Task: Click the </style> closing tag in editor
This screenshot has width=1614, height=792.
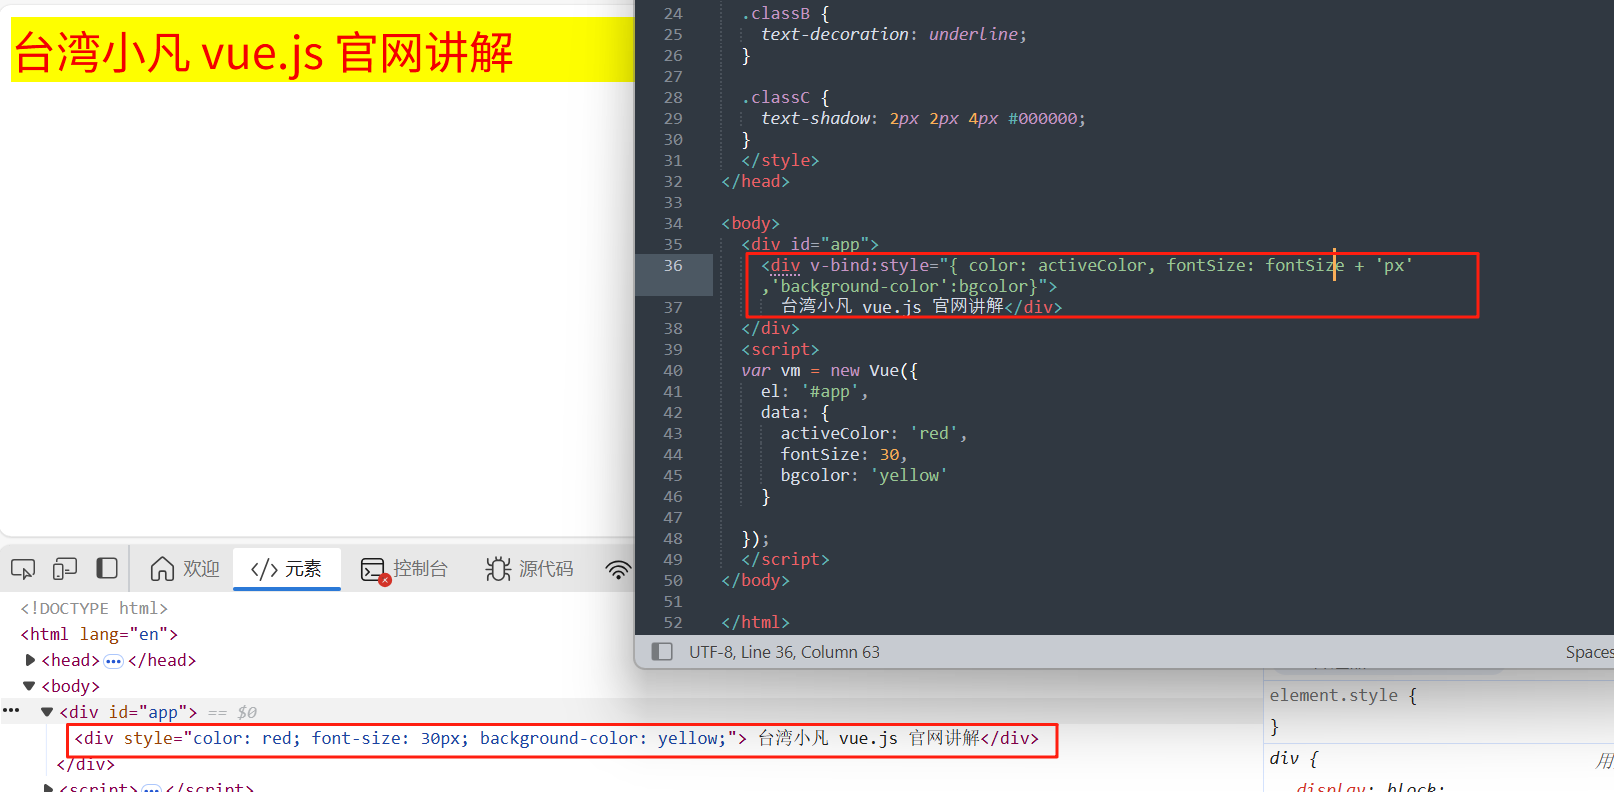Action: (x=780, y=160)
